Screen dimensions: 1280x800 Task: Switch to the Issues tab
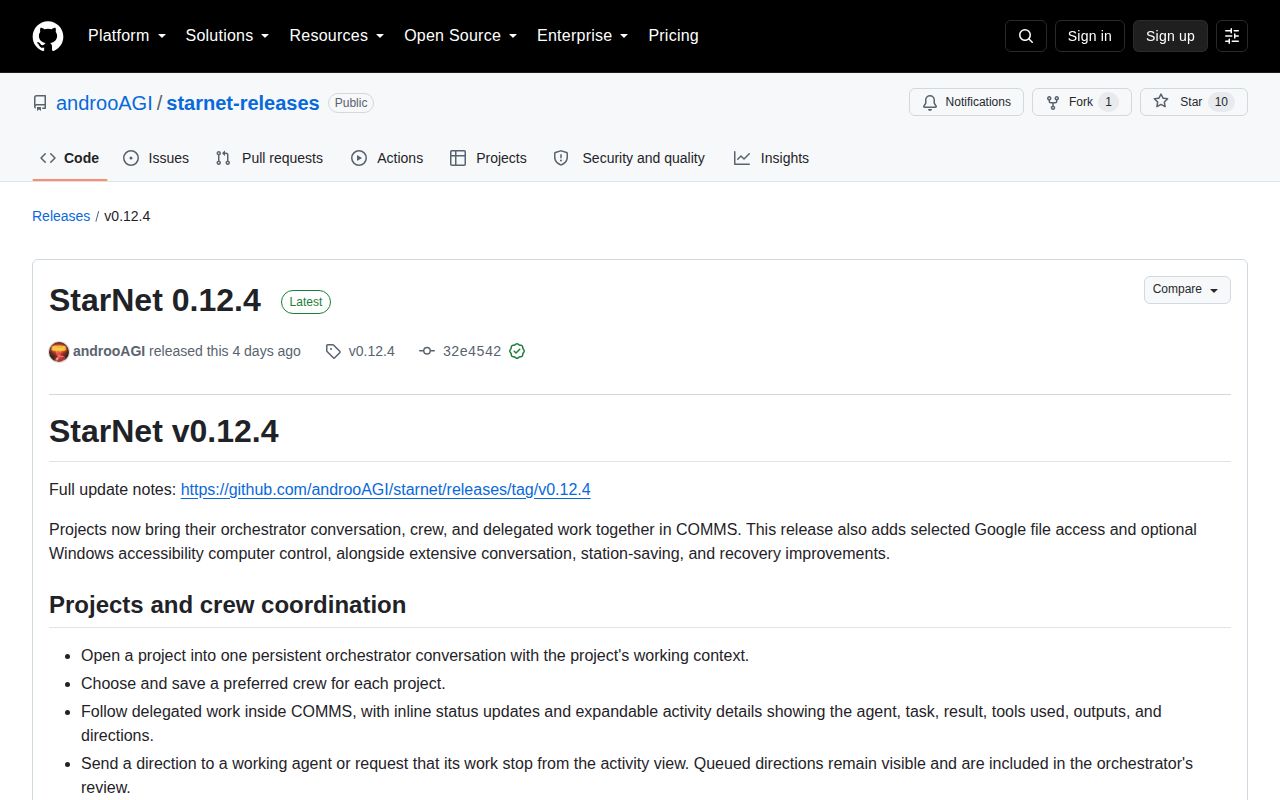pyautogui.click(x=156, y=158)
